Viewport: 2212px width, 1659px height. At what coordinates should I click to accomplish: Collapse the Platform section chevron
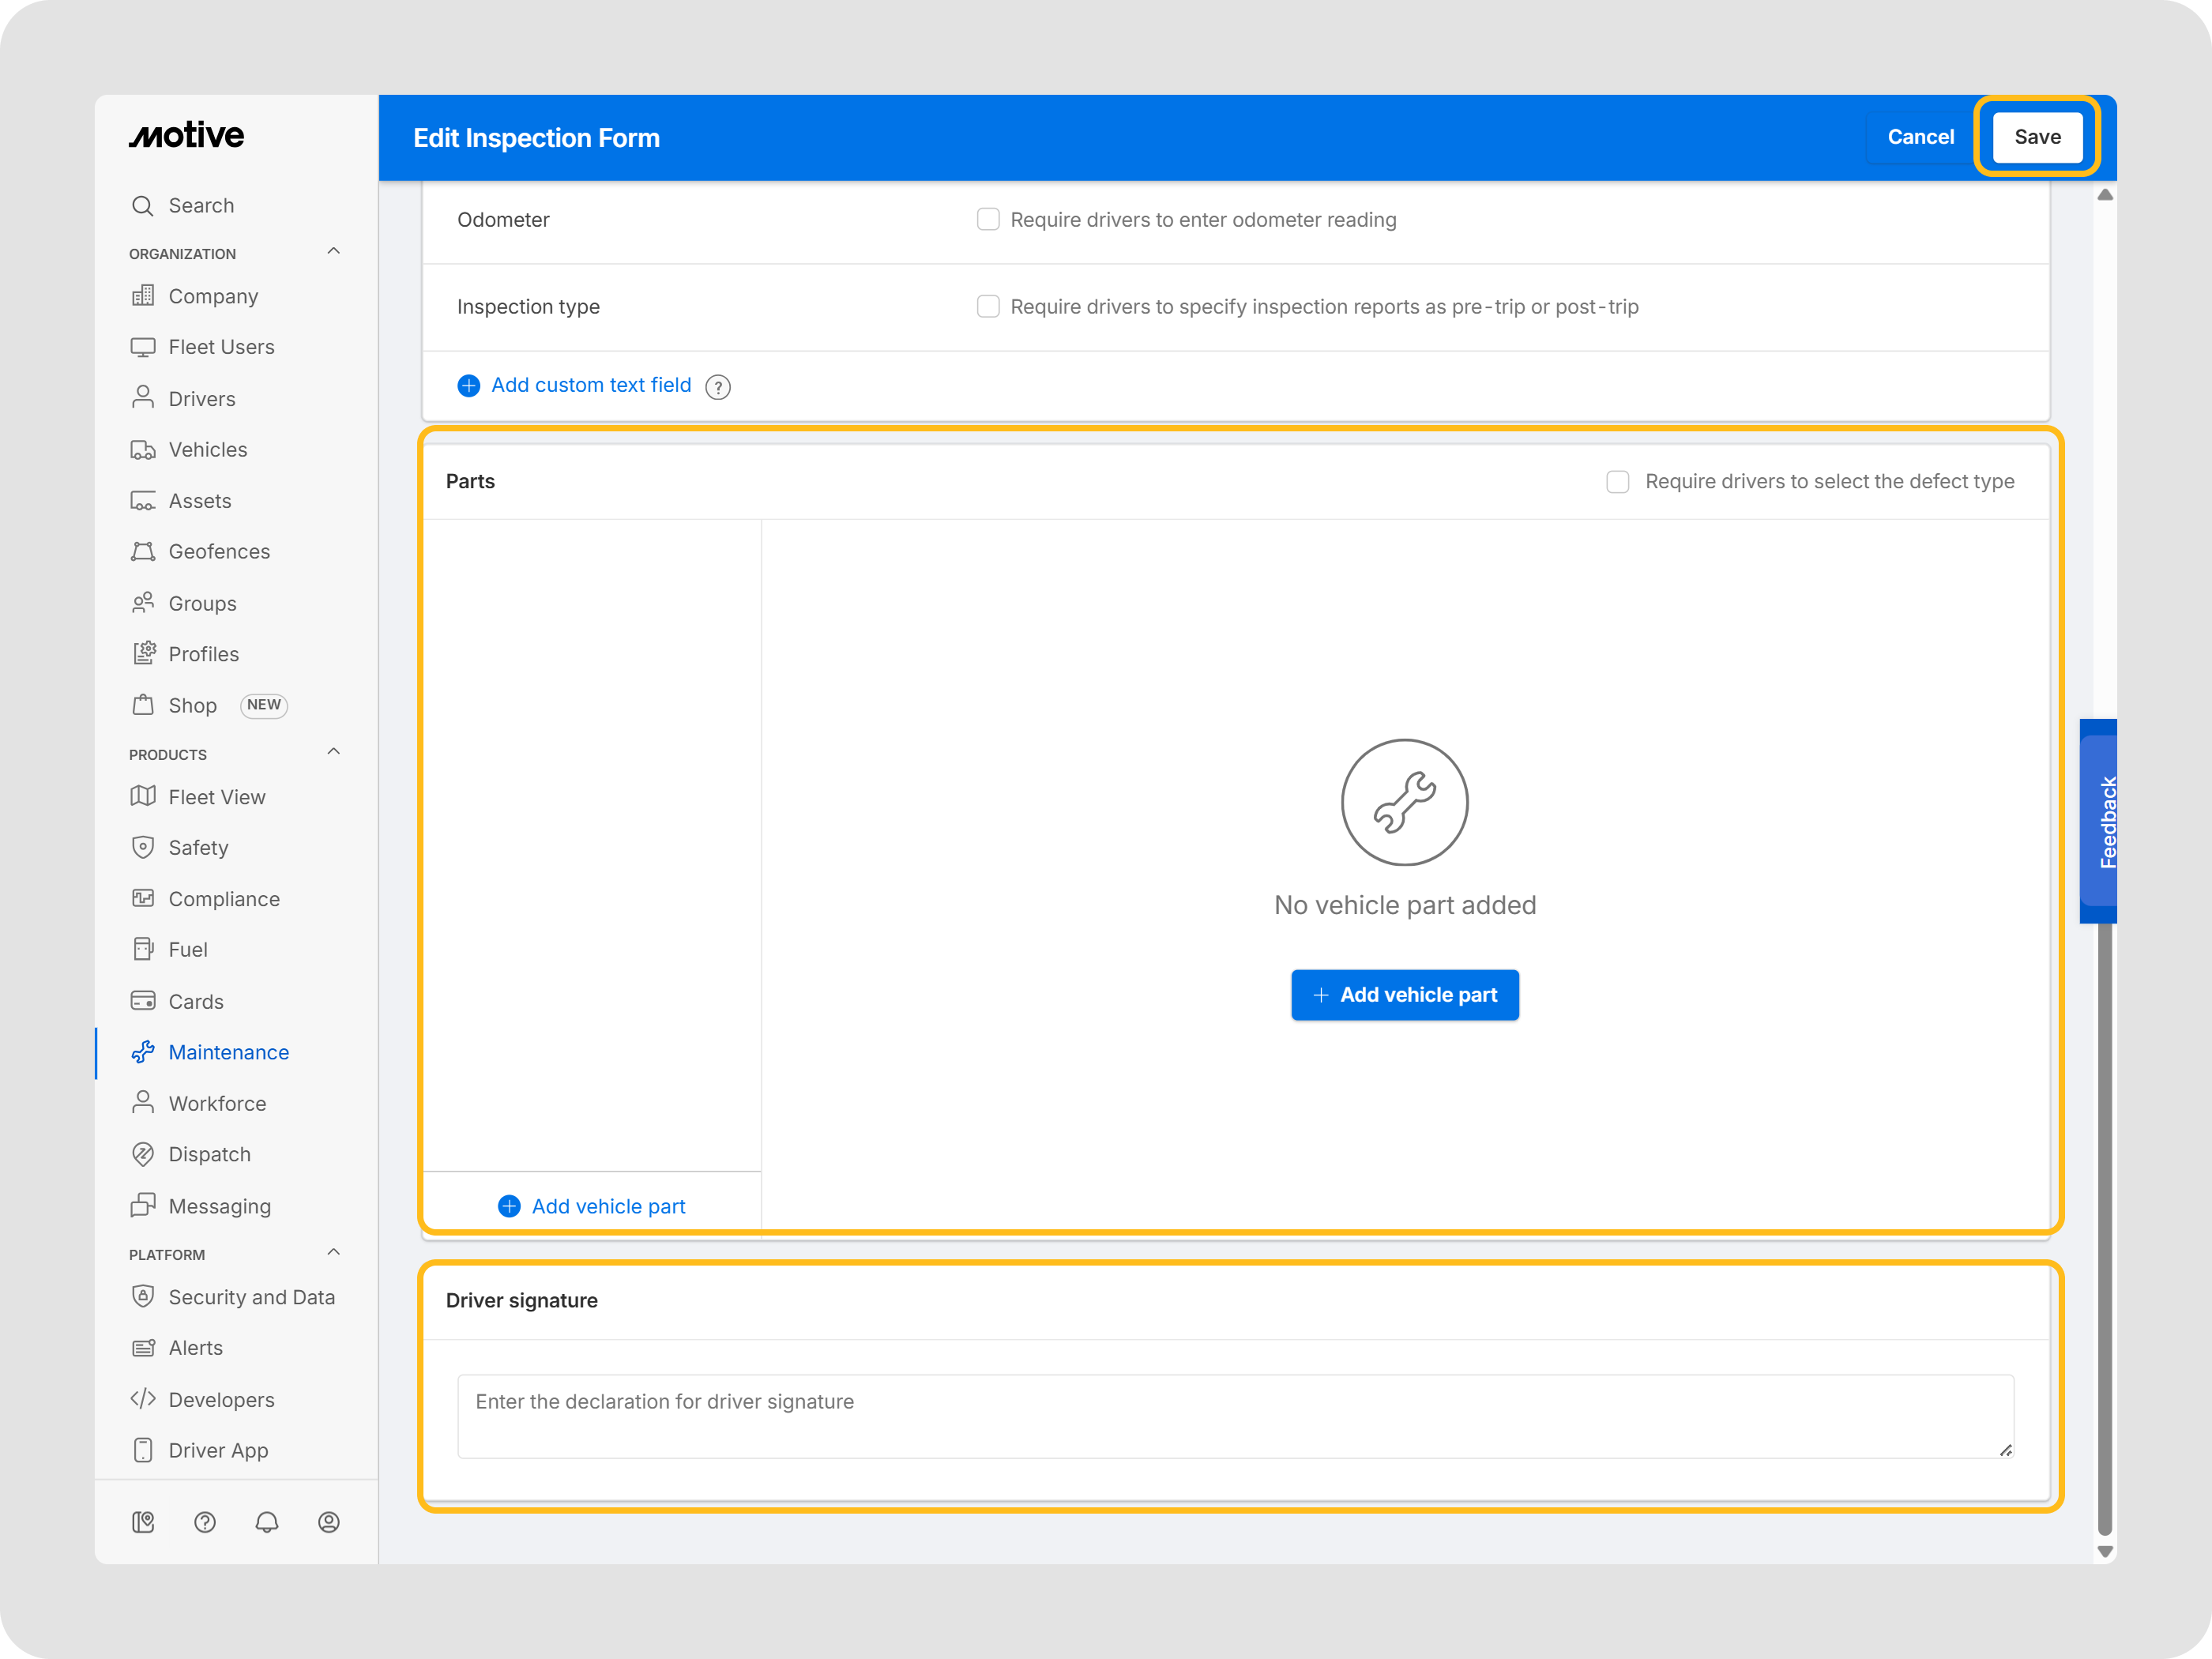[x=334, y=1252]
